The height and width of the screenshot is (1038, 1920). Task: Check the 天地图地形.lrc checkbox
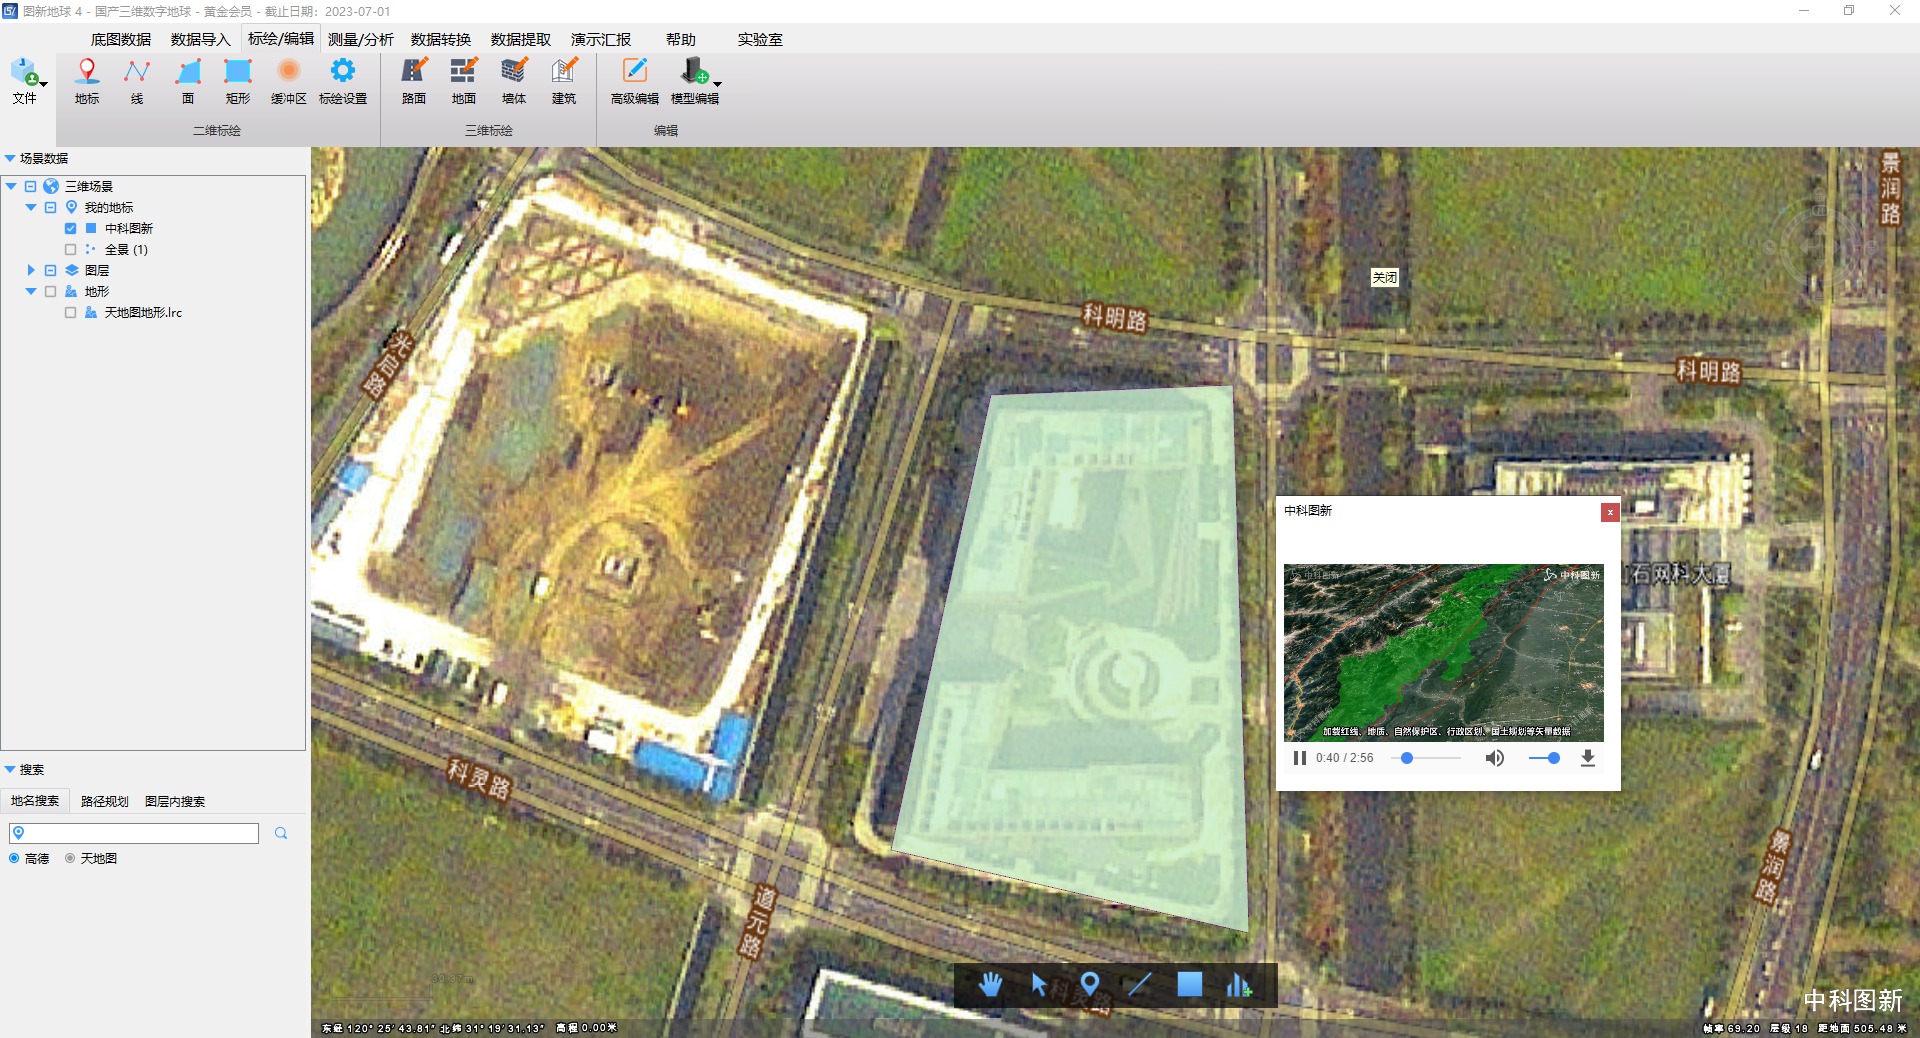pos(70,313)
